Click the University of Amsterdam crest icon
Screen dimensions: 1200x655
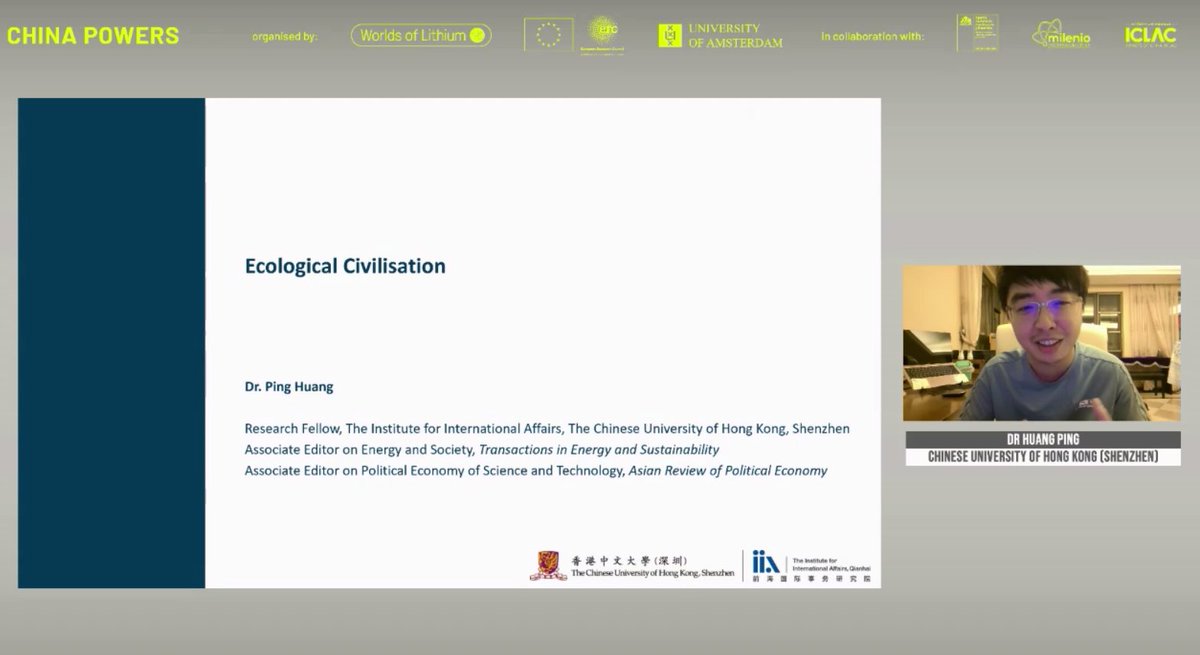[669, 35]
